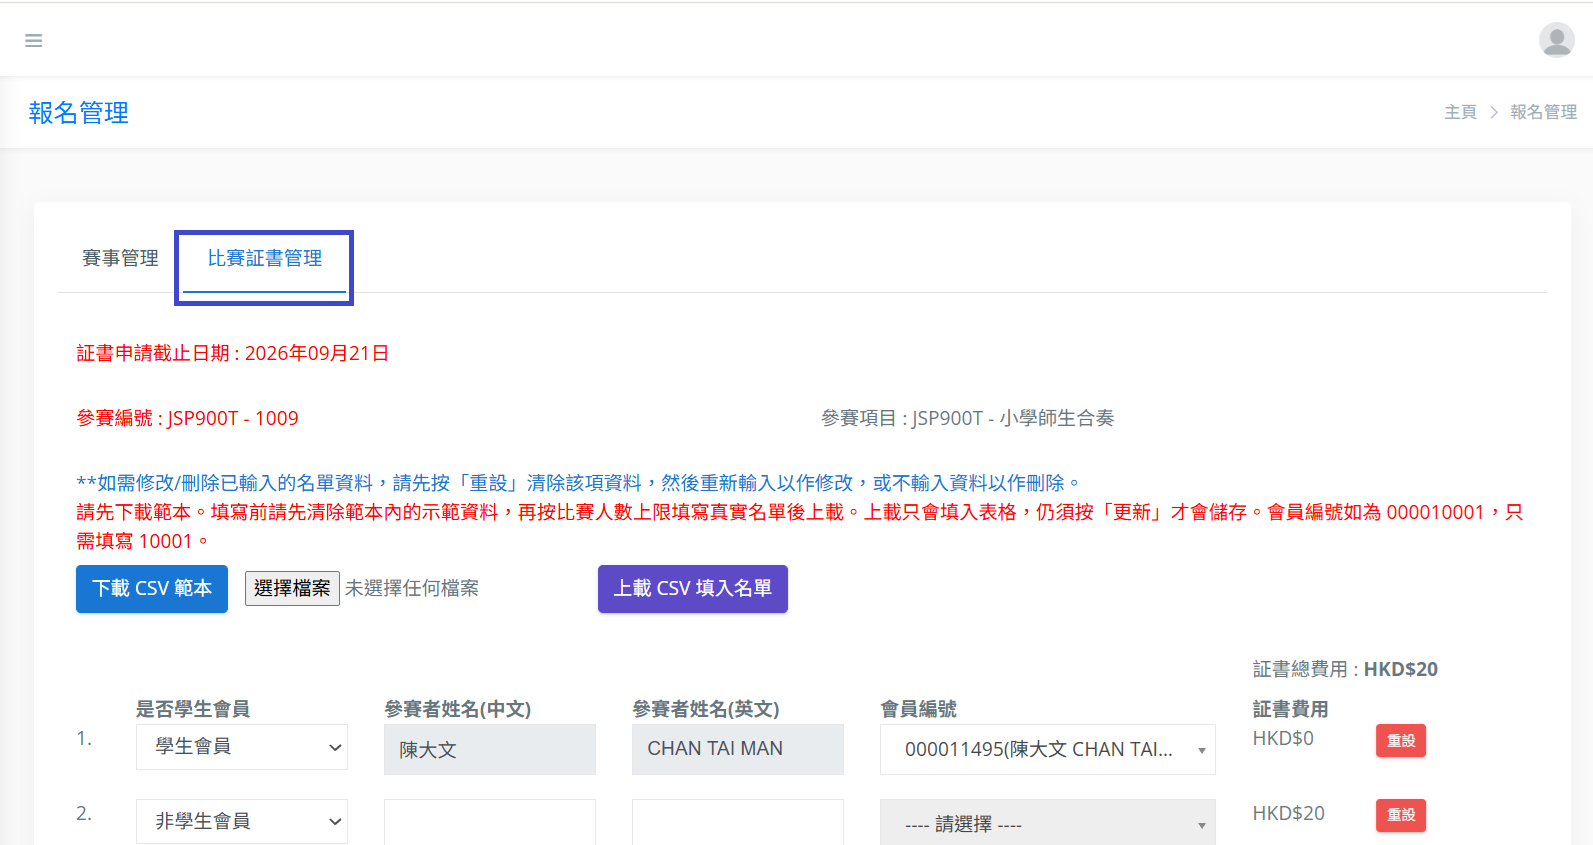Click 是否學生會員 column header
The width and height of the screenshot is (1593, 845).
point(193,709)
